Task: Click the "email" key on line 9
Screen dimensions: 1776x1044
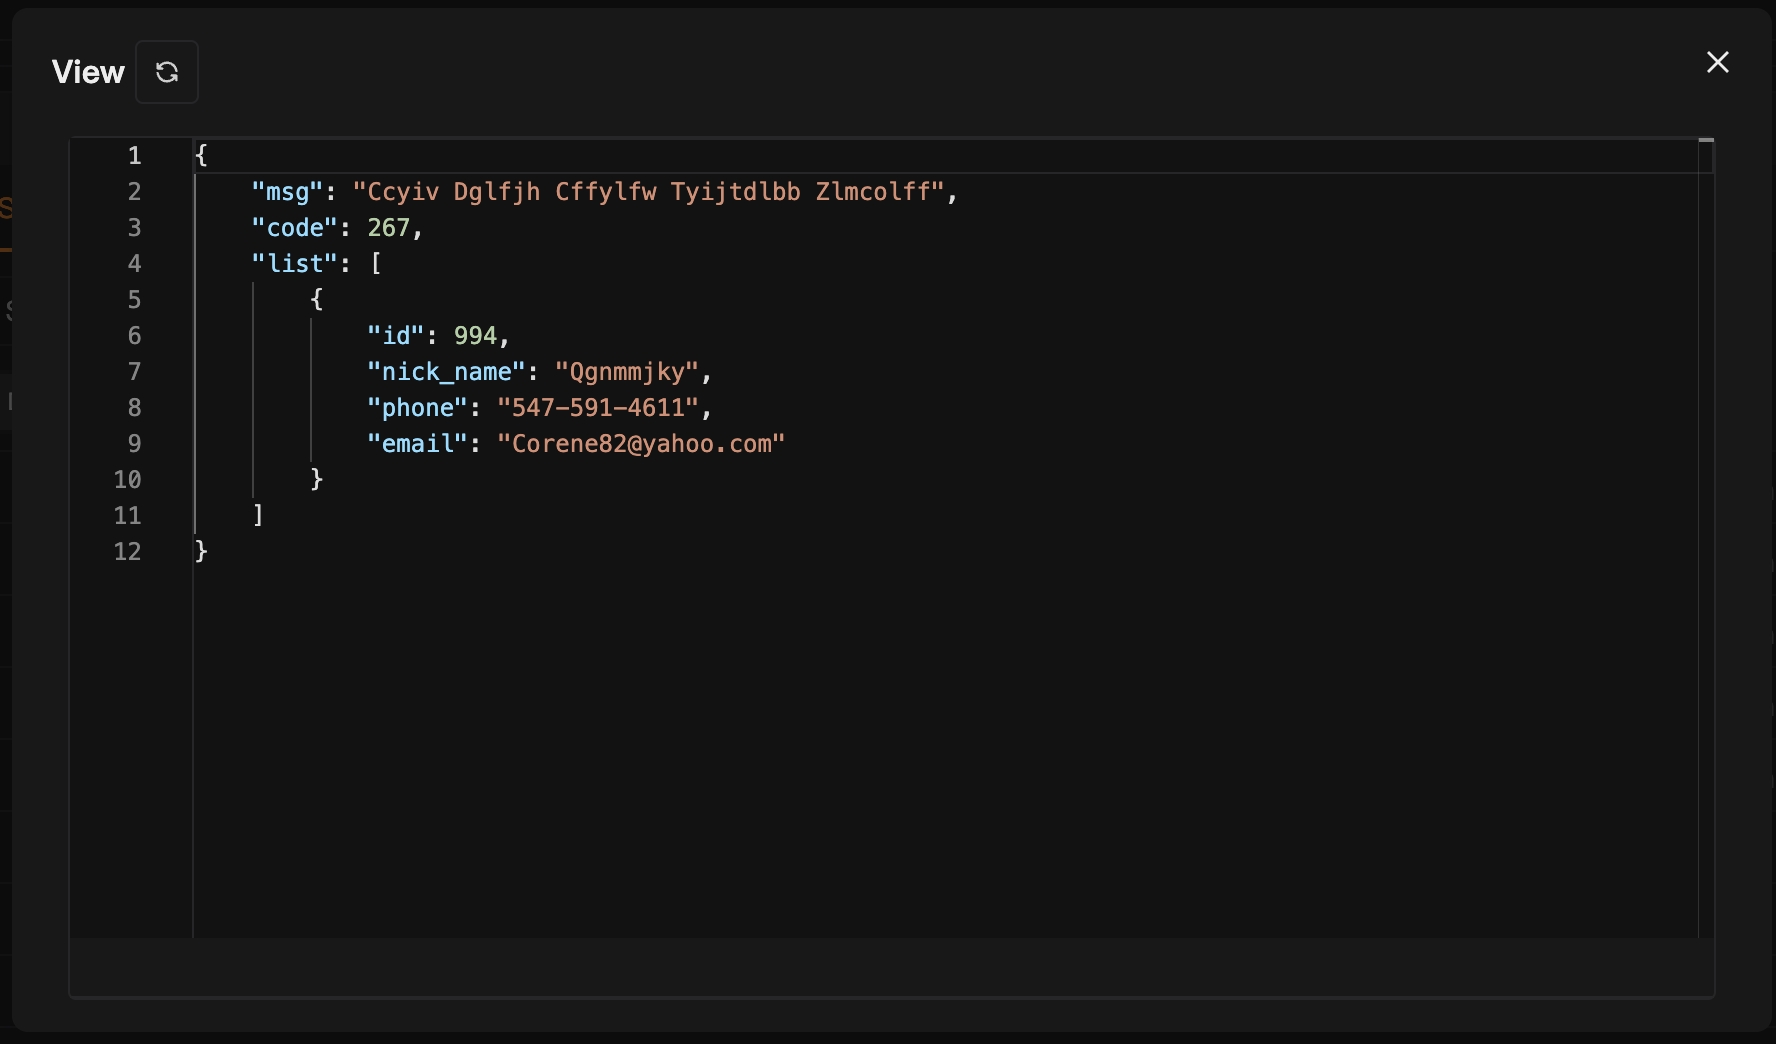Action: 417,444
